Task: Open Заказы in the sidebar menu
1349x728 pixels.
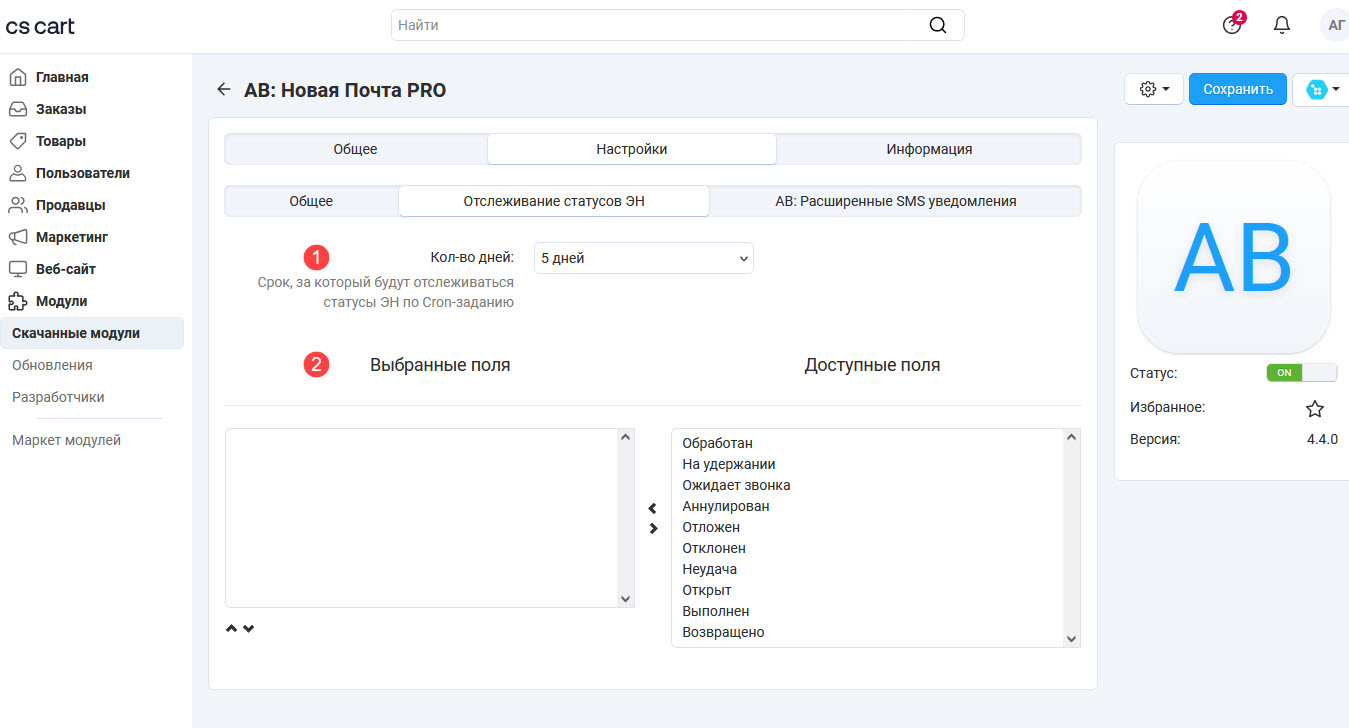Action: (61, 109)
